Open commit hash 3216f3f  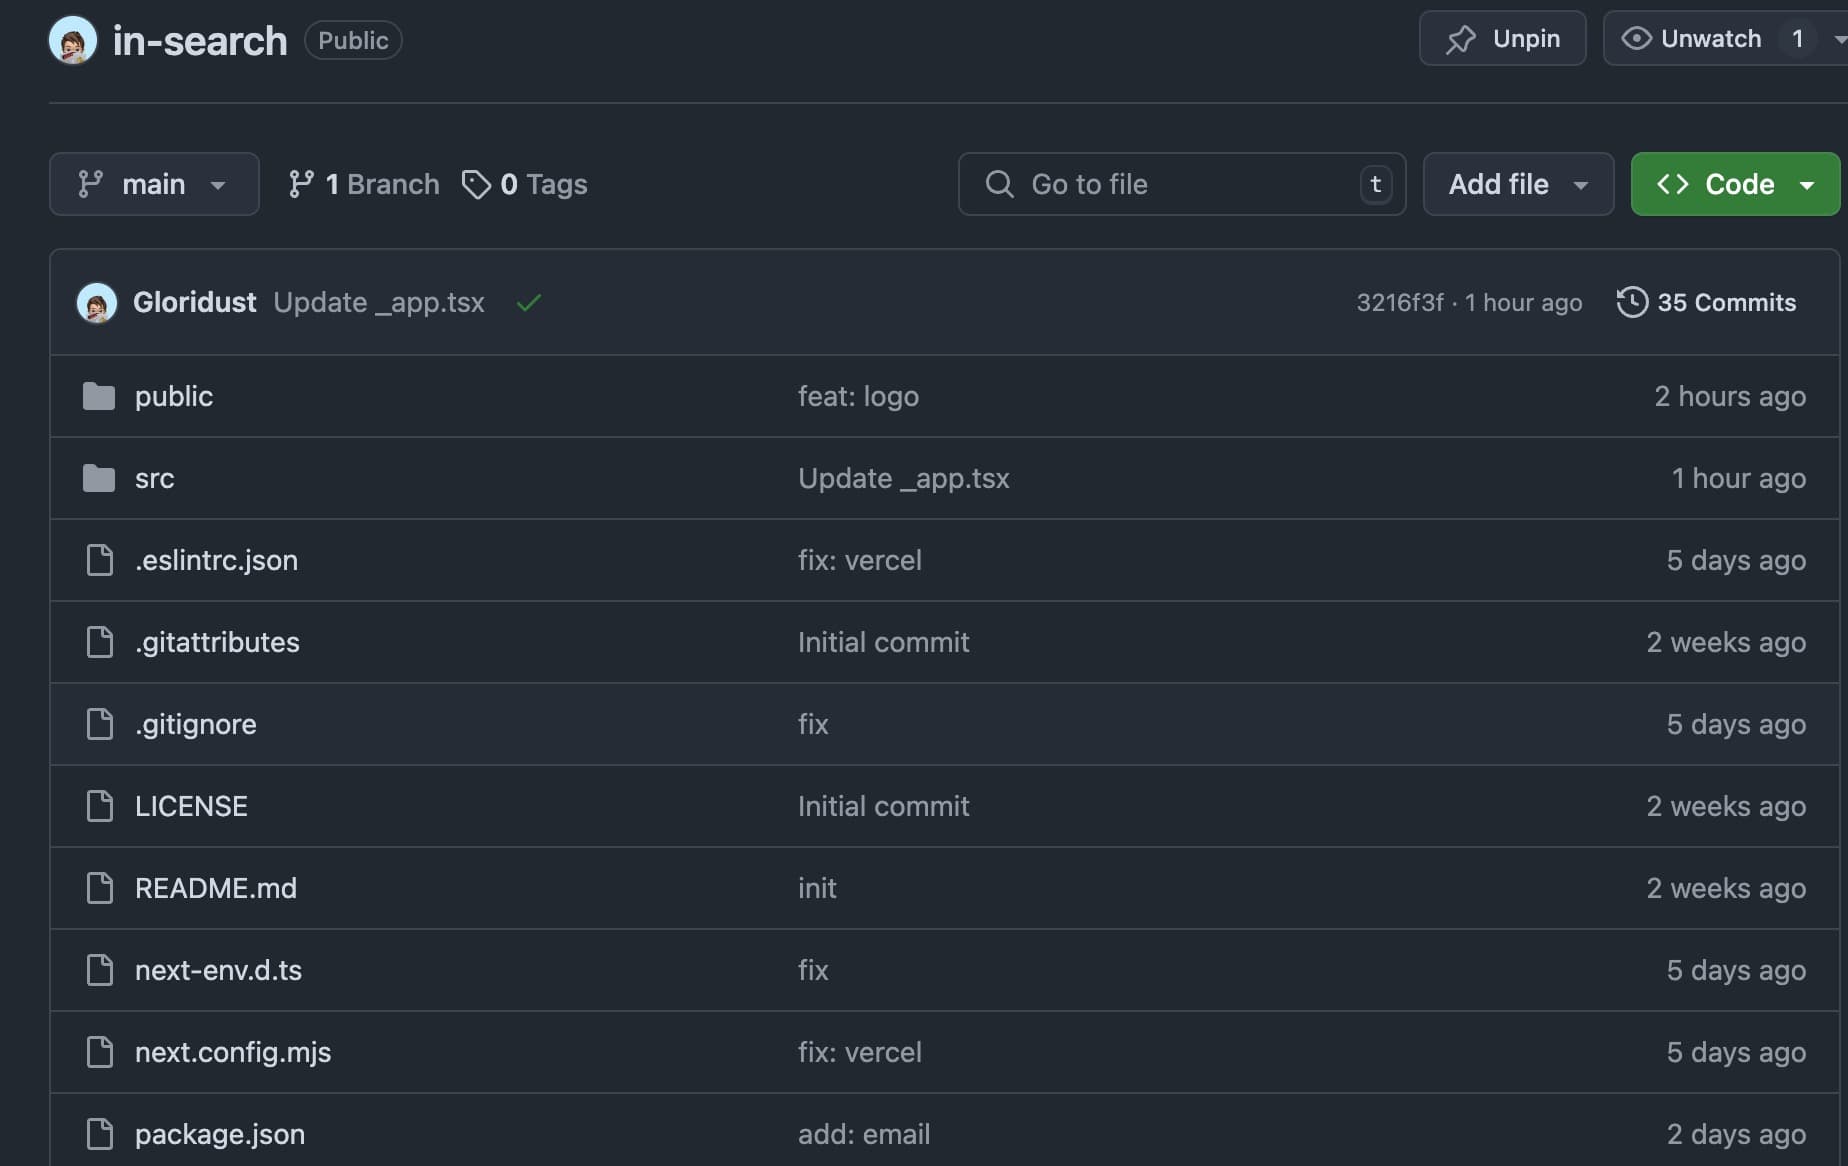(1400, 302)
